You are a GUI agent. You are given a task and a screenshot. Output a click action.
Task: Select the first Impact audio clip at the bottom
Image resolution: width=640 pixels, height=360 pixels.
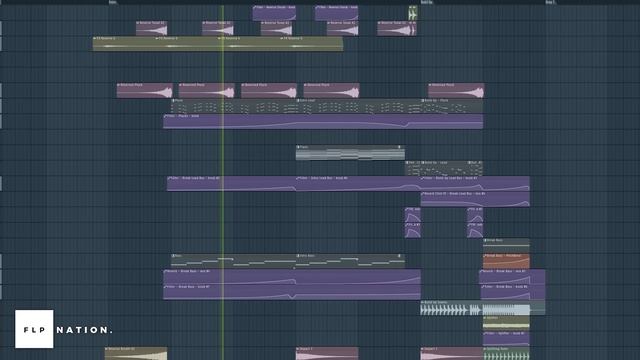[x=327, y=353]
